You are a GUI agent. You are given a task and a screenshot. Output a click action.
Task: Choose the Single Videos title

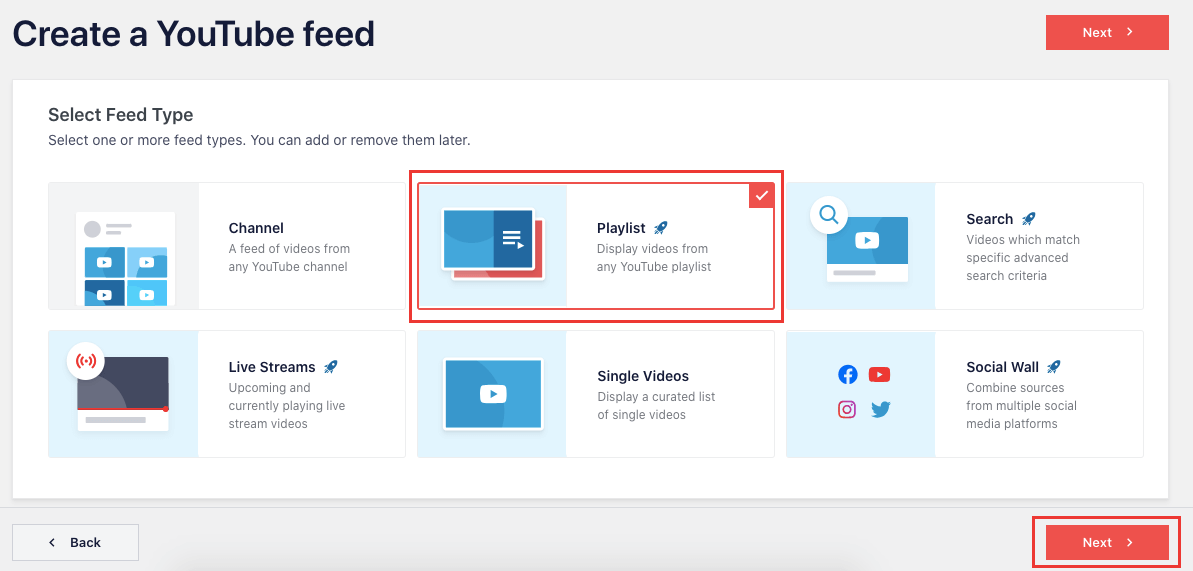(643, 376)
